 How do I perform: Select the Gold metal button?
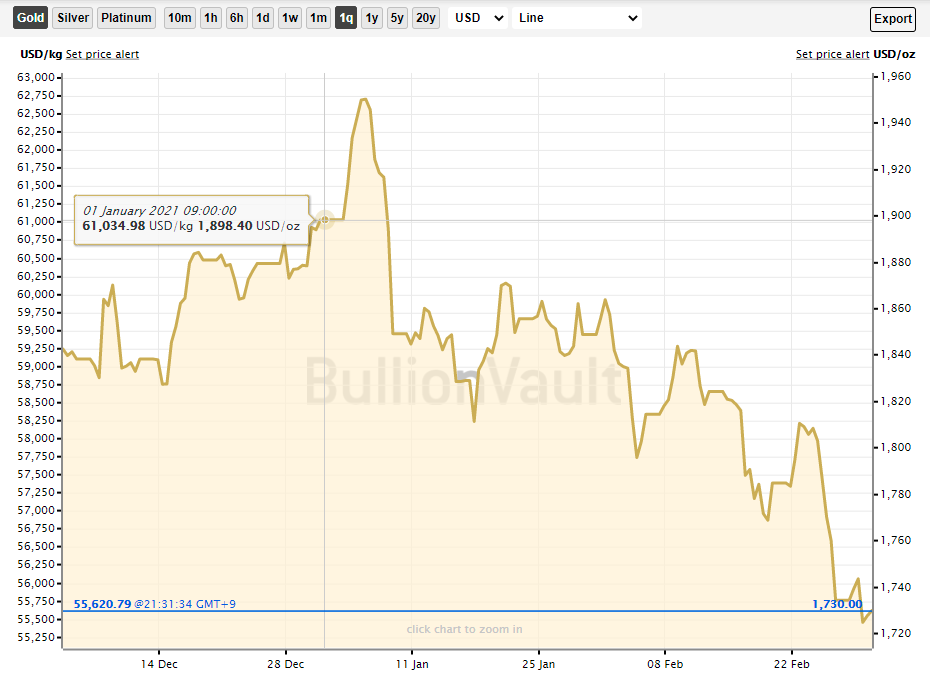click(30, 18)
